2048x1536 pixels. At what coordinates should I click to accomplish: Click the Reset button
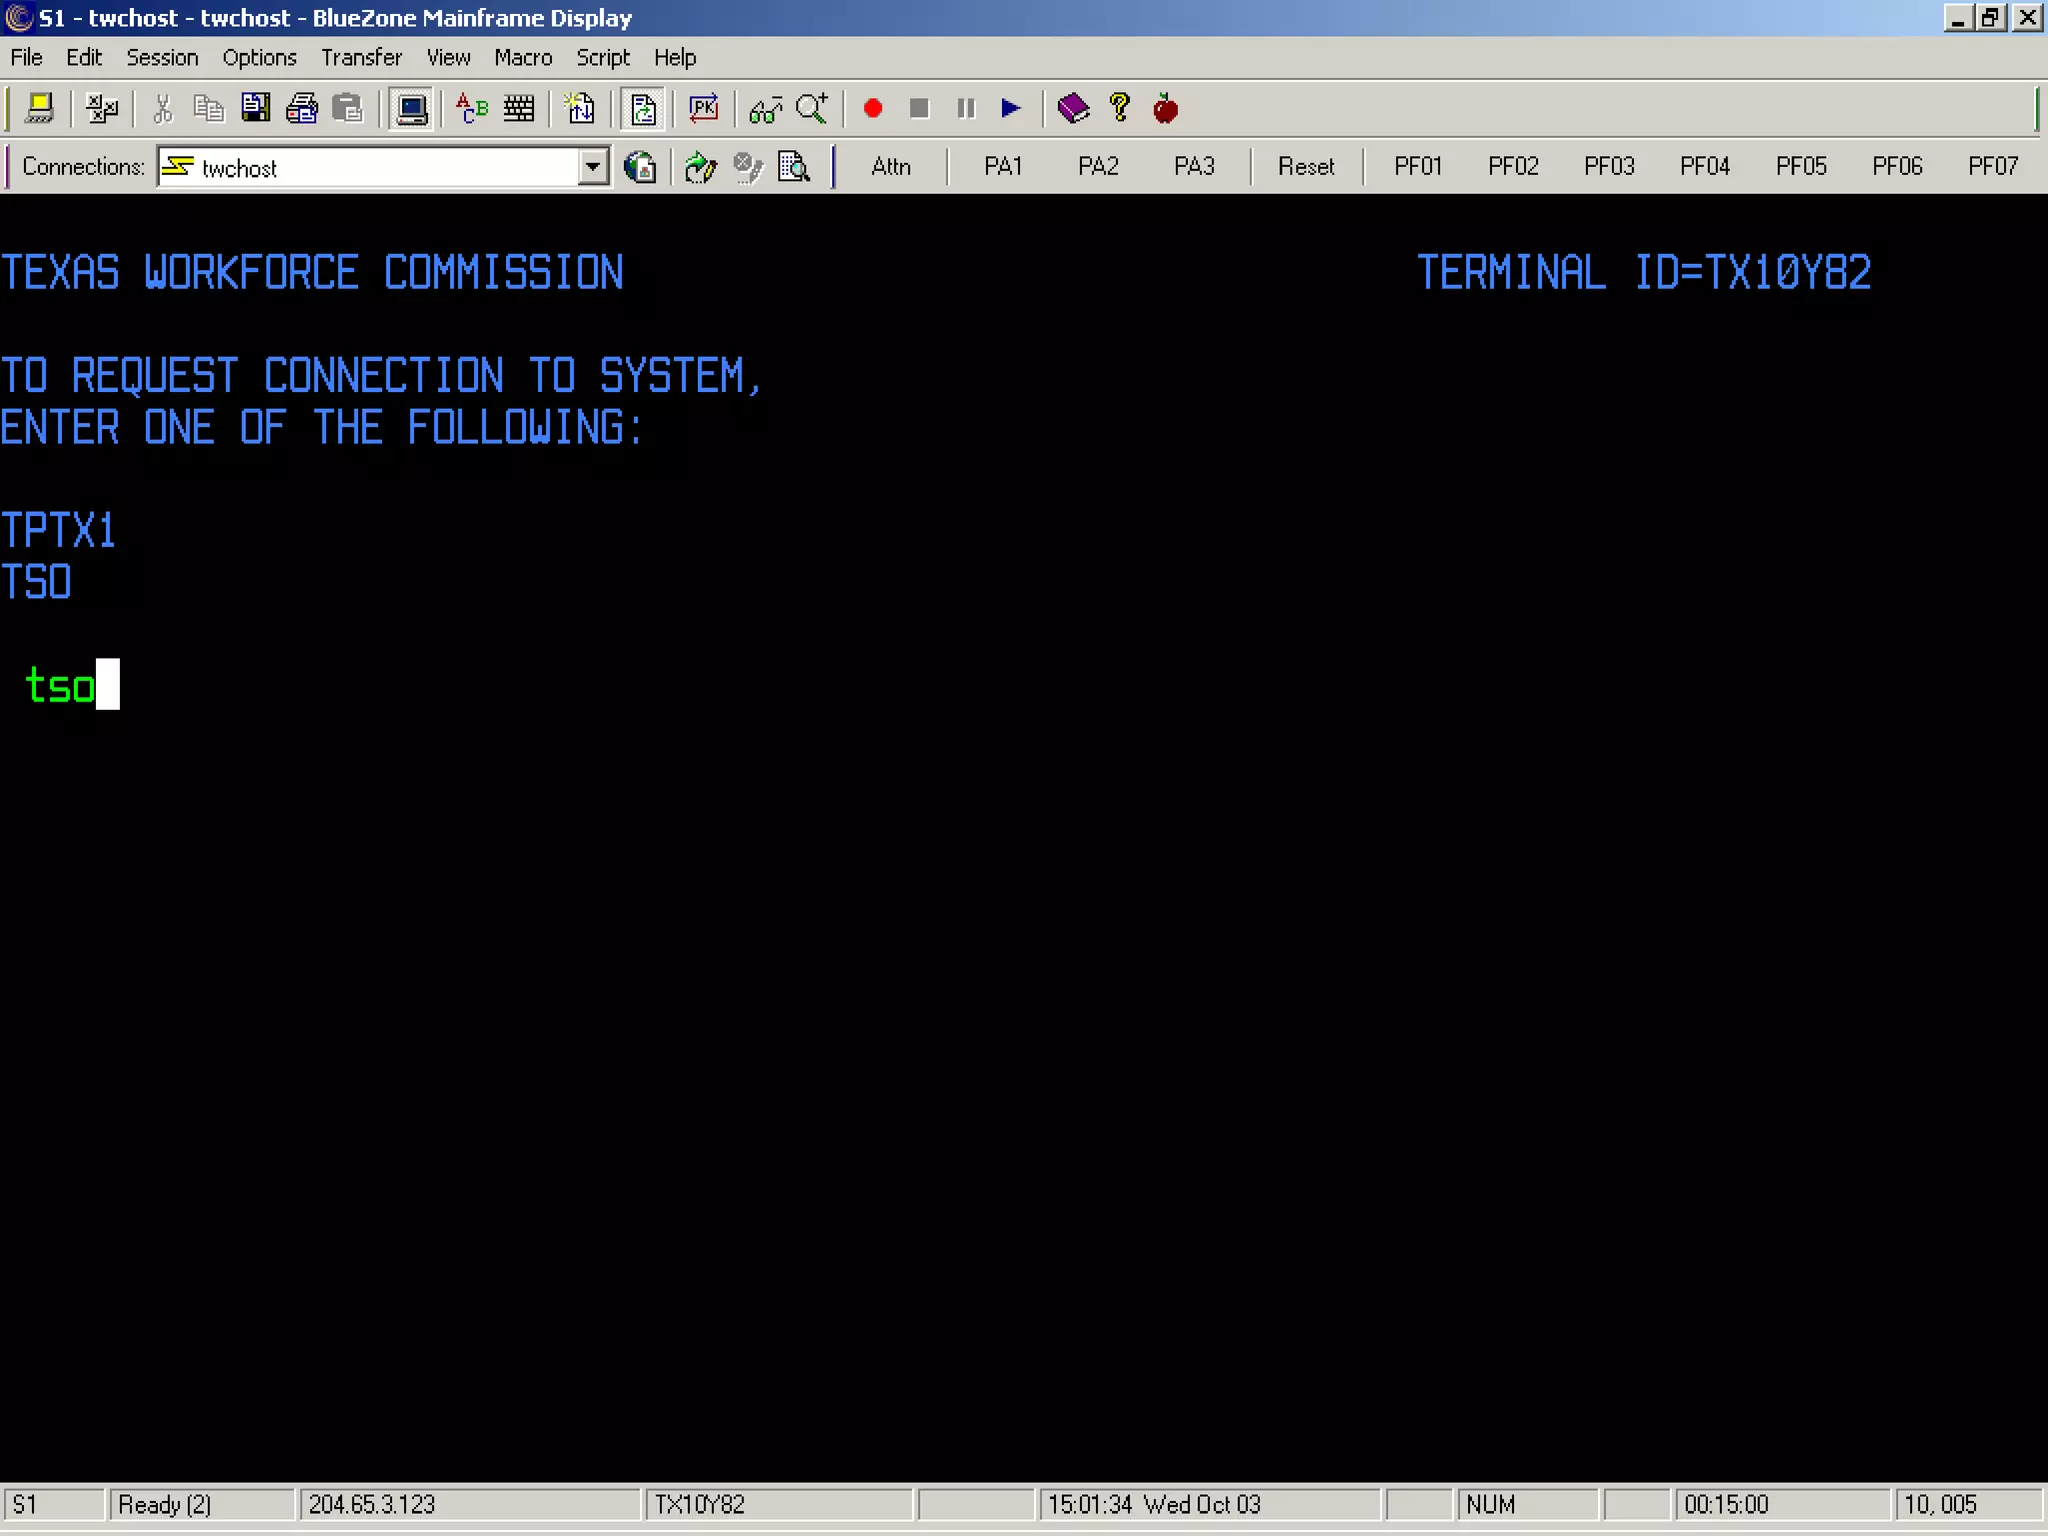1305,166
